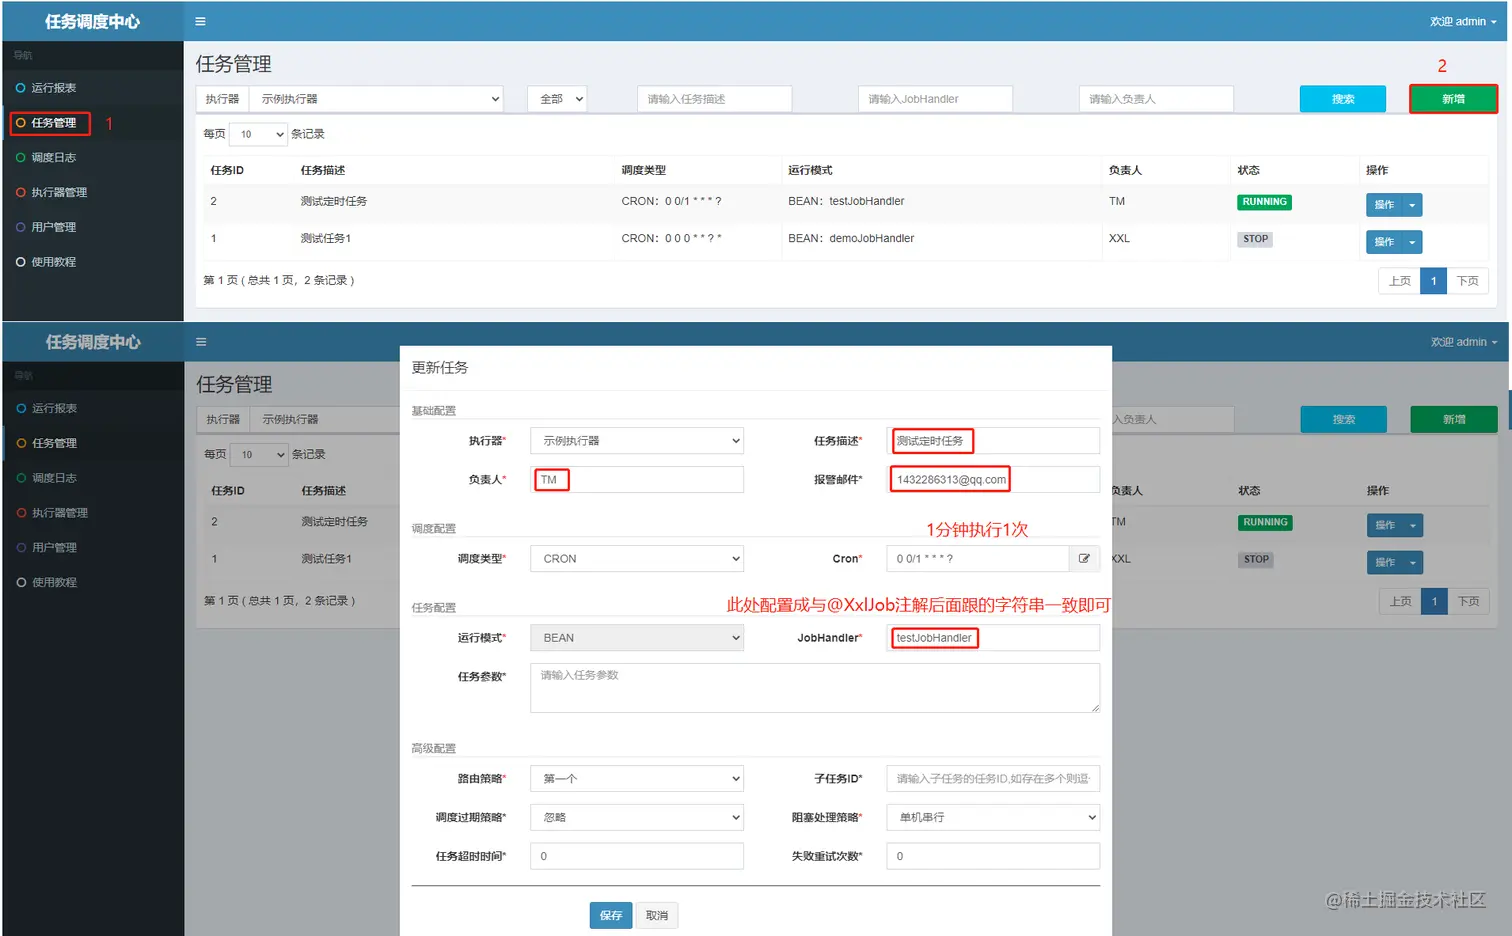Expand the 欢迎 admin menu on the dimmed page
This screenshot has width=1512, height=936.
pyautogui.click(x=1464, y=342)
